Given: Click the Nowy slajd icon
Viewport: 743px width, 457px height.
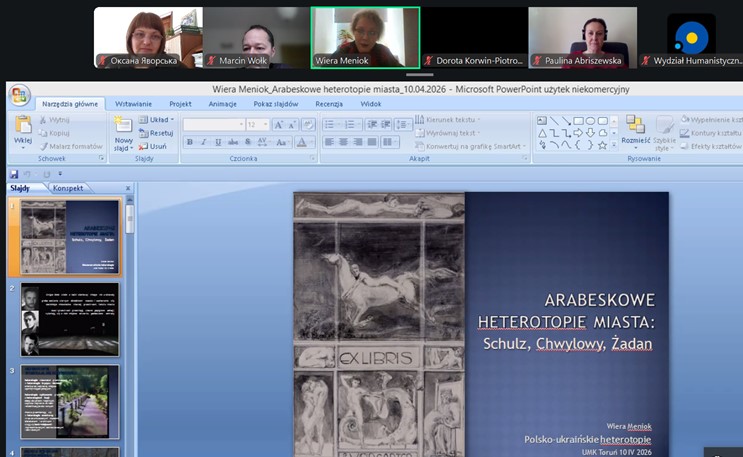Looking at the screenshot, I should tap(124, 126).
